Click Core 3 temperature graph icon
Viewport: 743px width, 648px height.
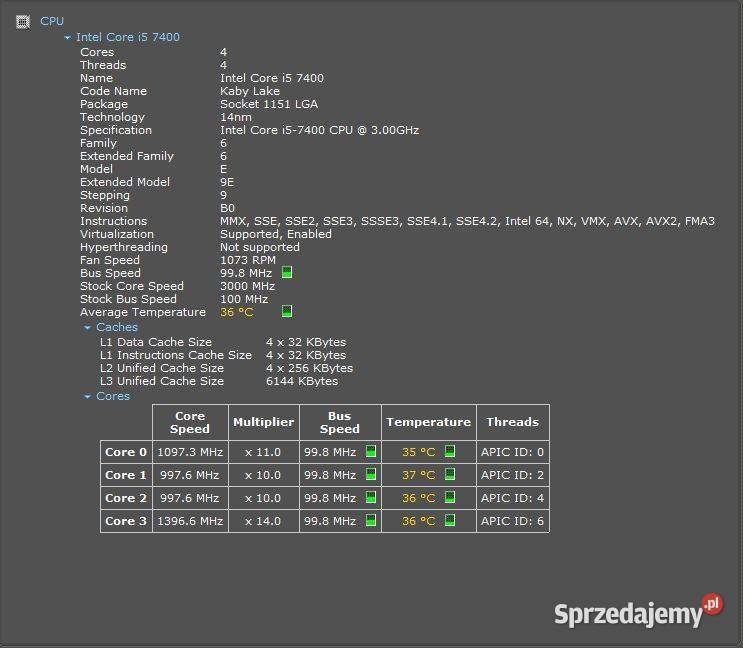(450, 520)
